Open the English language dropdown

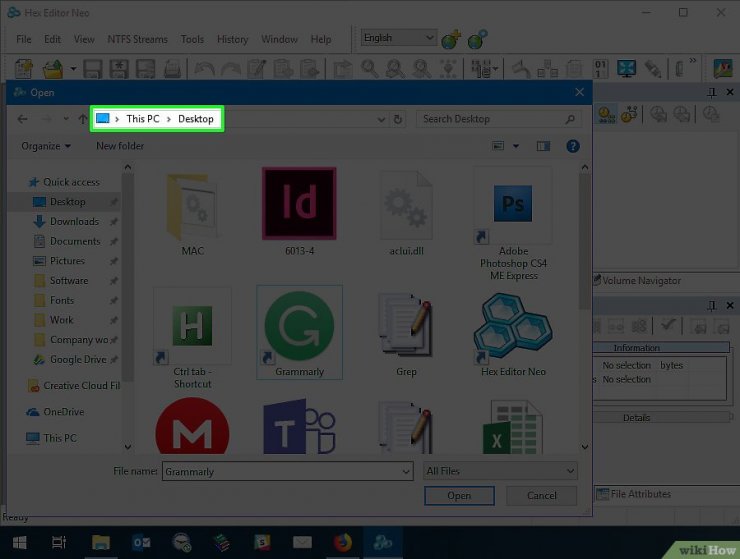tap(399, 38)
